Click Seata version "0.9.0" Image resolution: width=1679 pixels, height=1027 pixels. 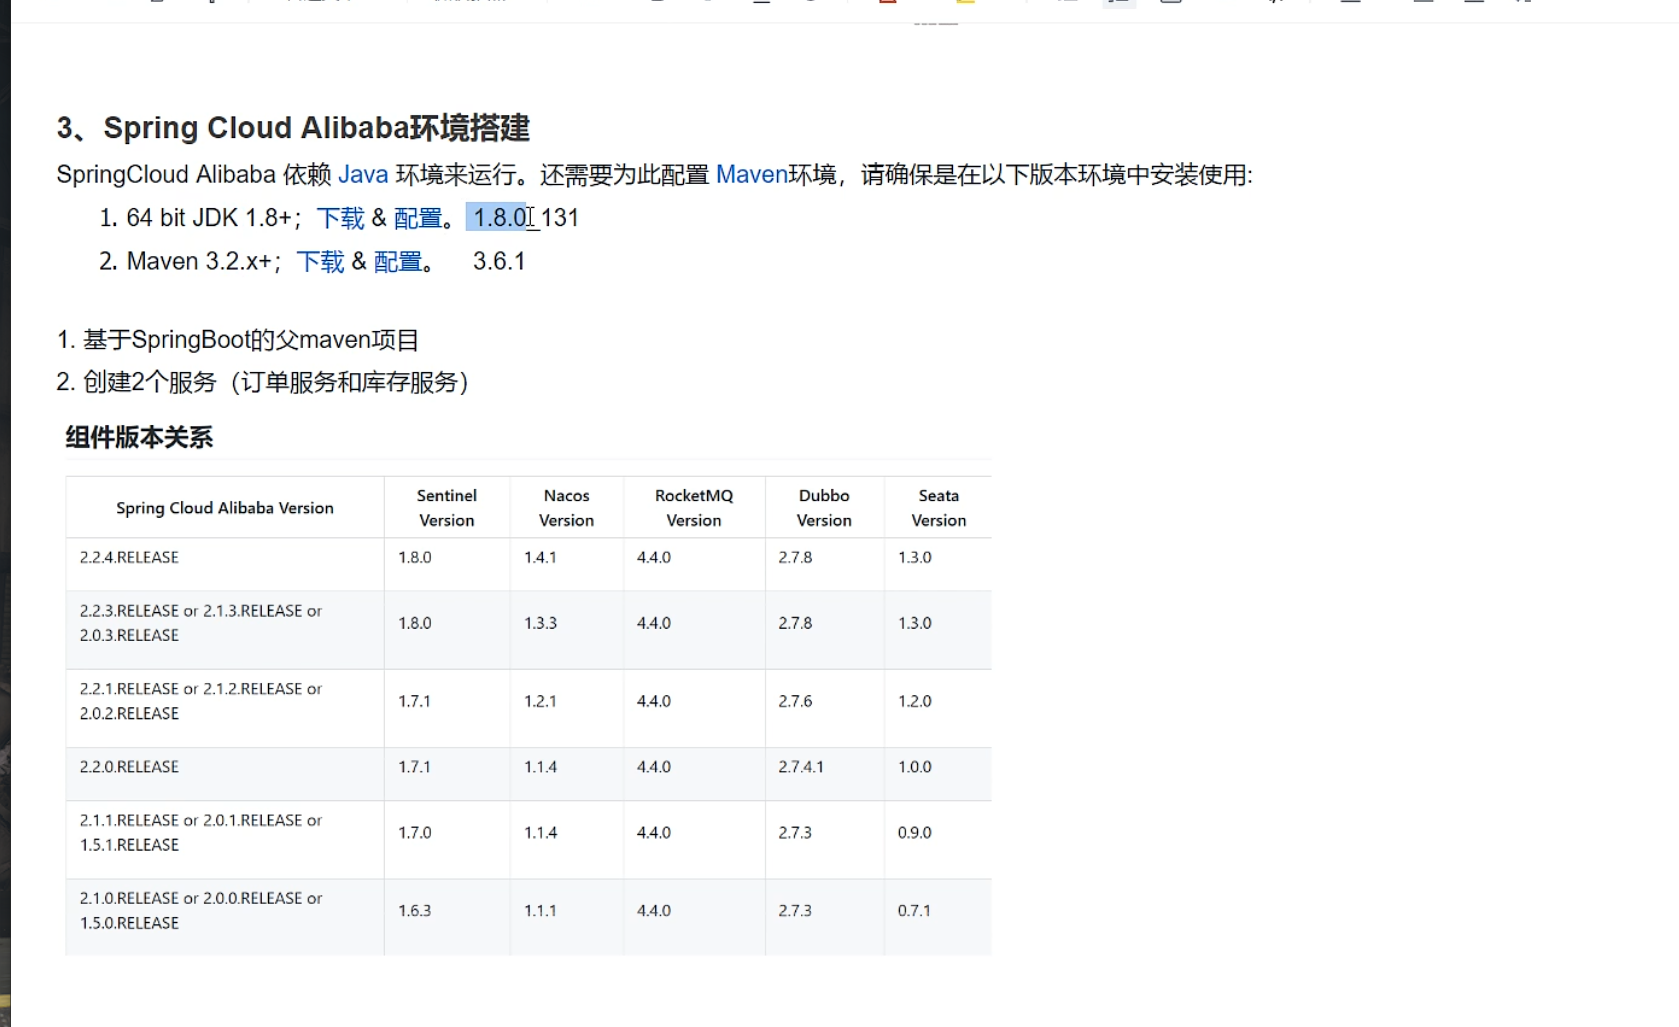[915, 833]
